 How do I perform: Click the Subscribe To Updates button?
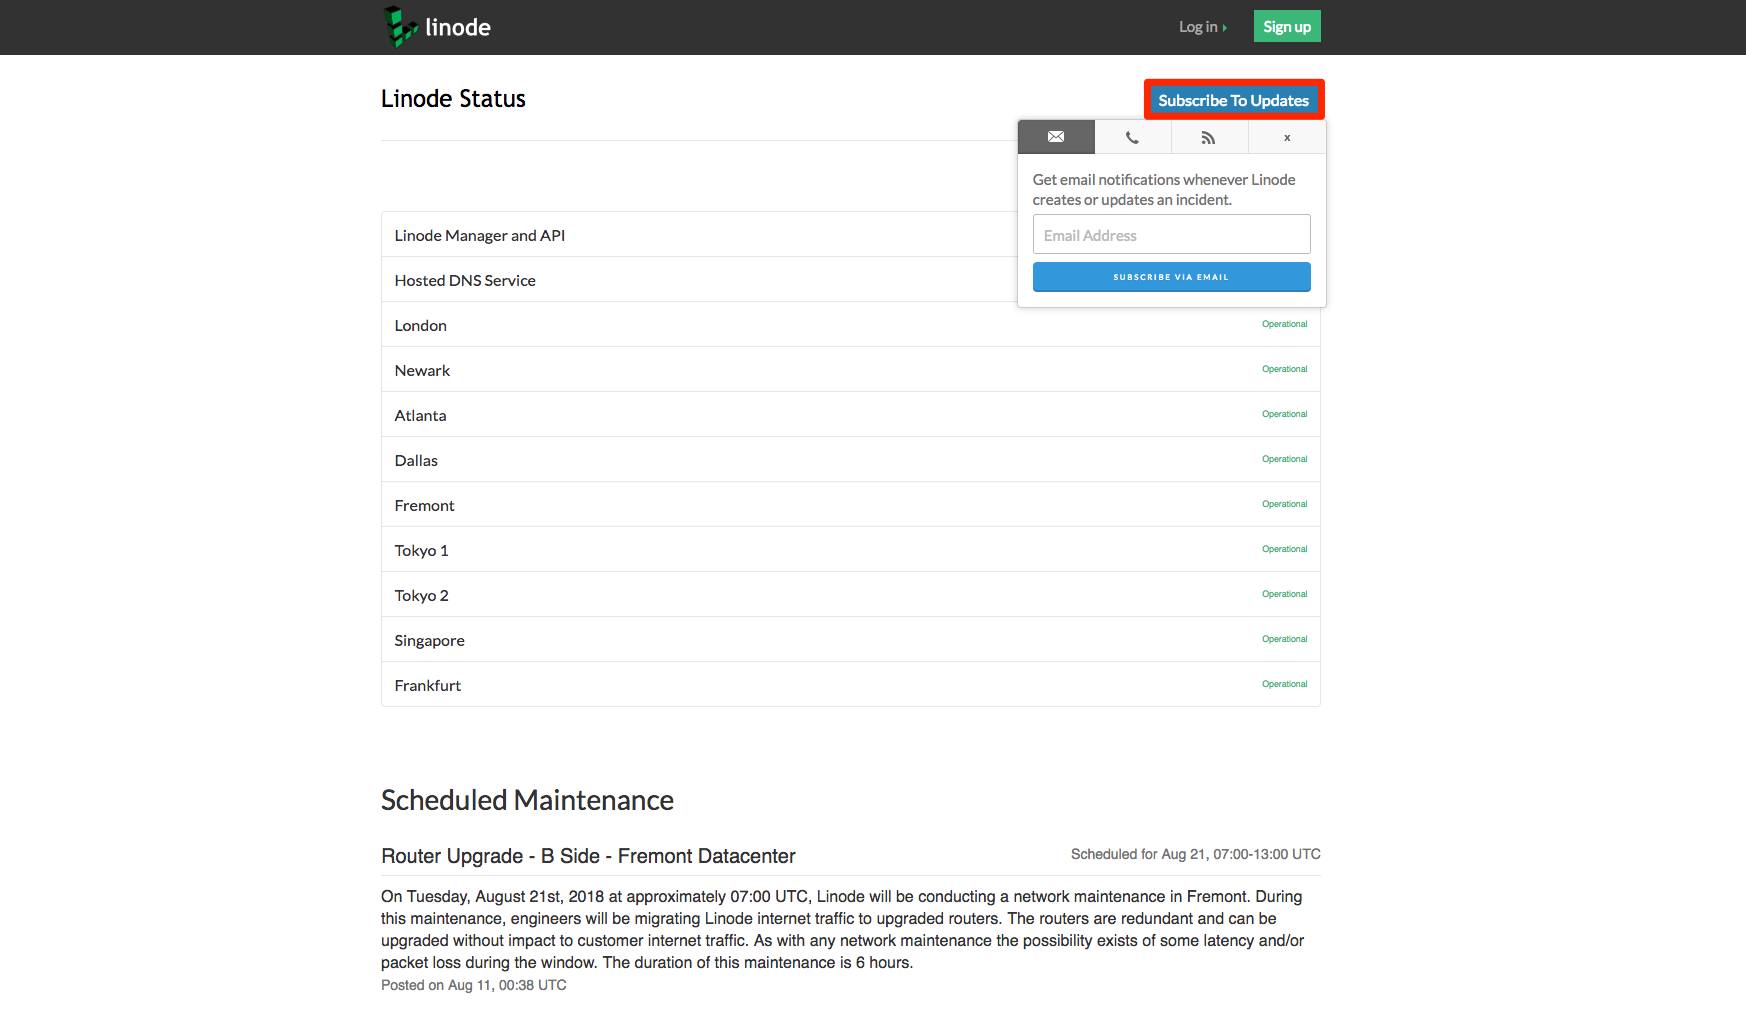[1234, 100]
